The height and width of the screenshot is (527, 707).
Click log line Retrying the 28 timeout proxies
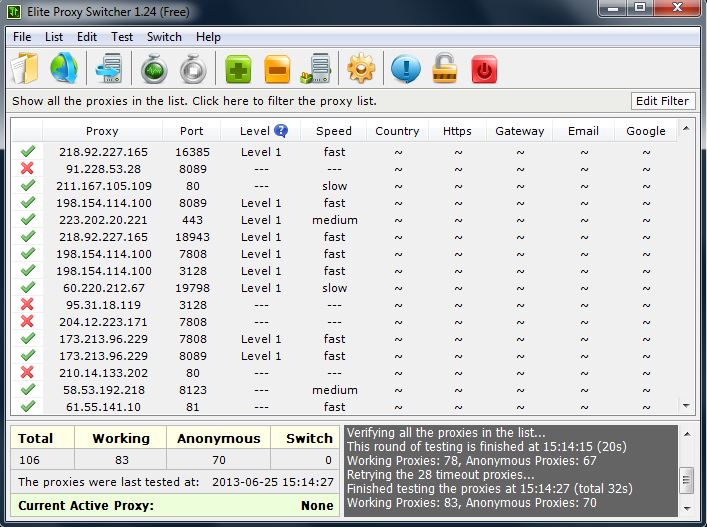(x=441, y=475)
